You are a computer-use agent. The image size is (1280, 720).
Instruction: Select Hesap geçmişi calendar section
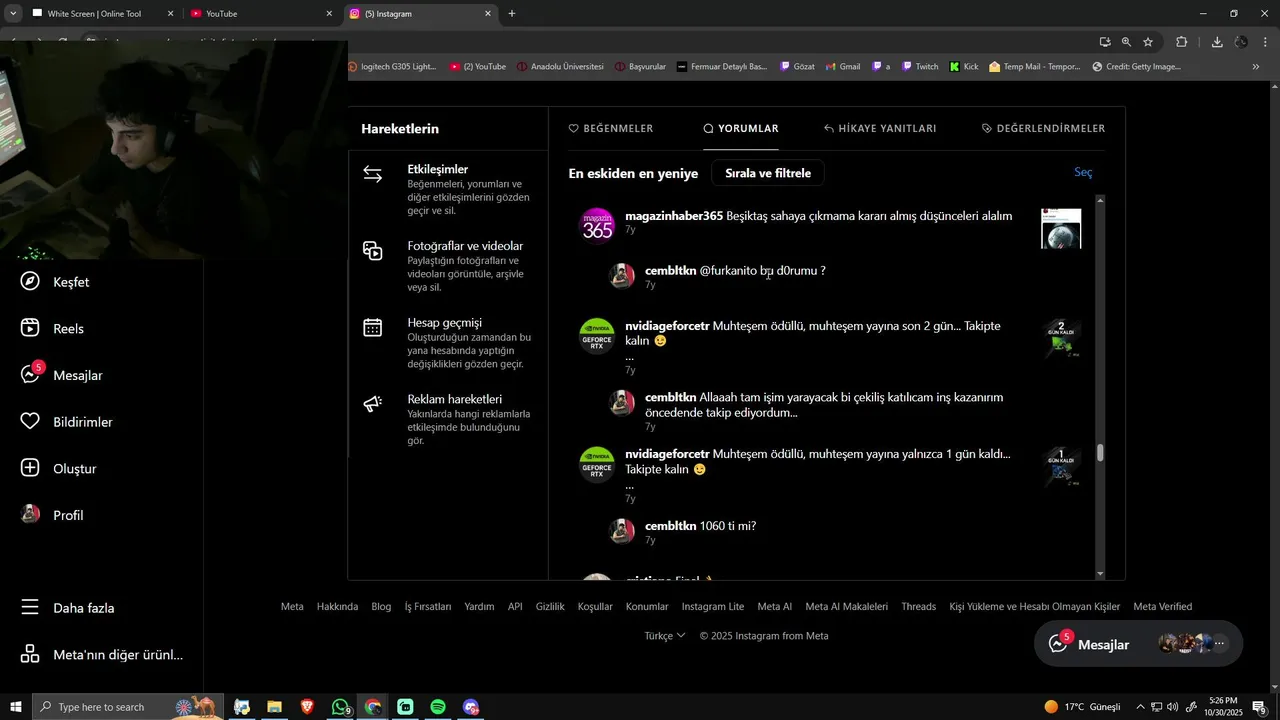click(x=448, y=343)
